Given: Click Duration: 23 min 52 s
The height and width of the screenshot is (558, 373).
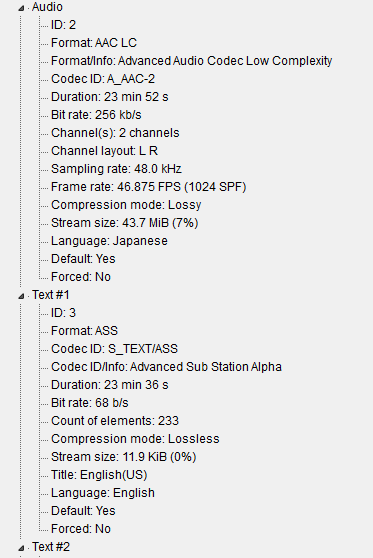Looking at the screenshot, I should tap(110, 97).
